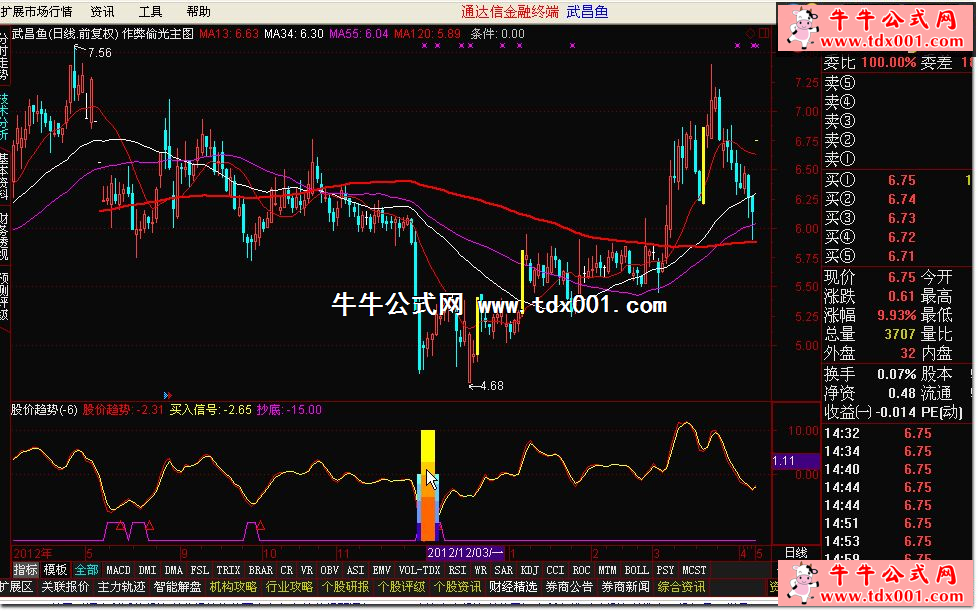Click the 抄底: -15.00 label
Screen dimensions: 978x611
click(x=289, y=410)
